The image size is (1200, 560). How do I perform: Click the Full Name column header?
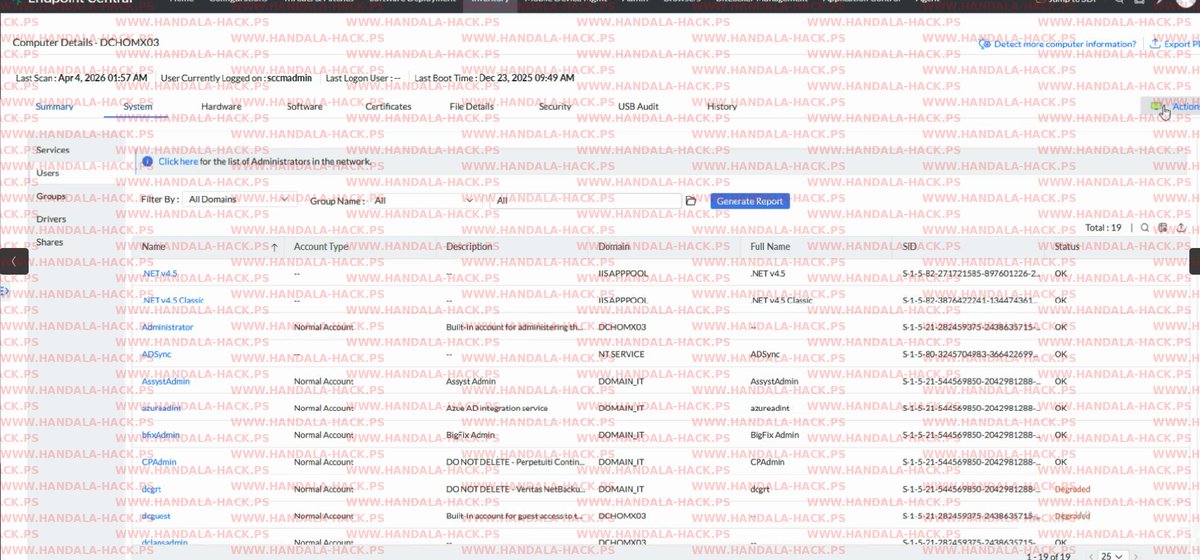pos(770,246)
